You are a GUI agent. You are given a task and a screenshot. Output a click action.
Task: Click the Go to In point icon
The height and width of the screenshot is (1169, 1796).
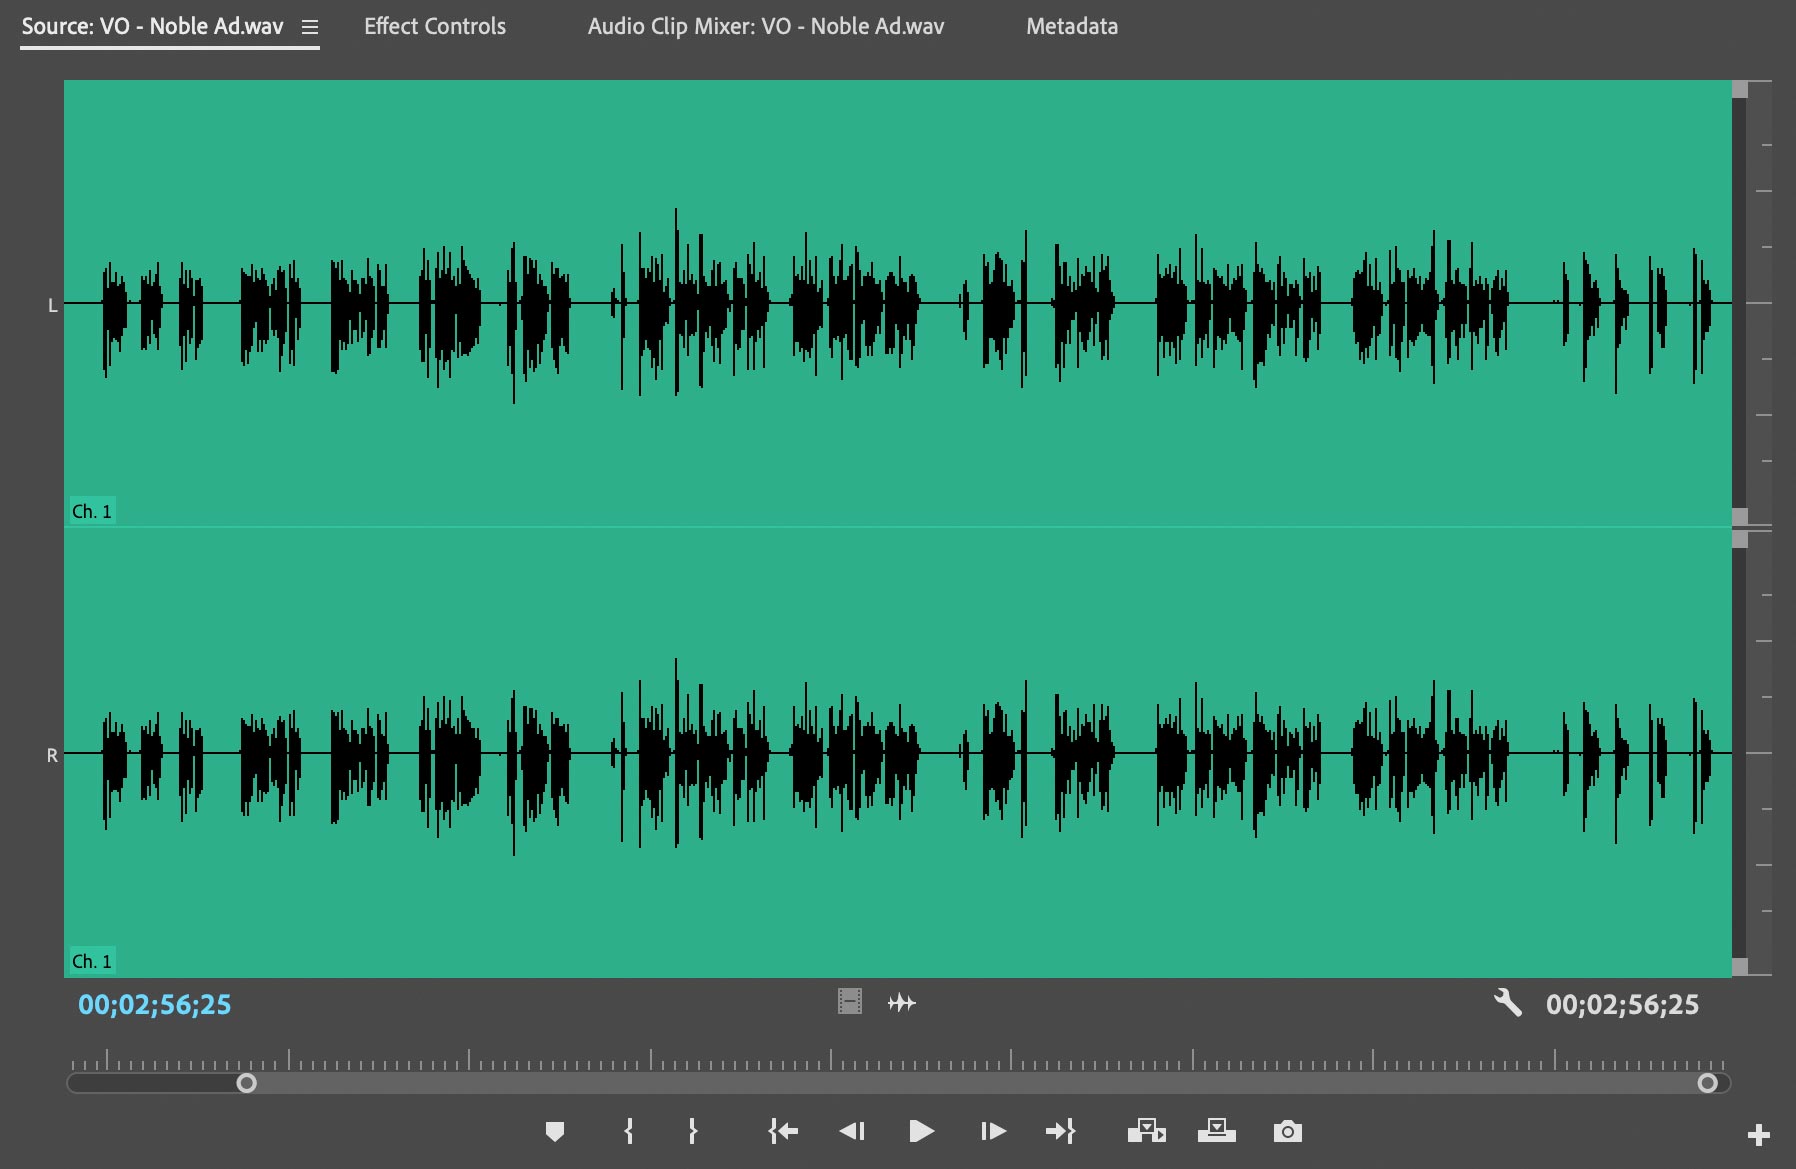coord(784,1131)
